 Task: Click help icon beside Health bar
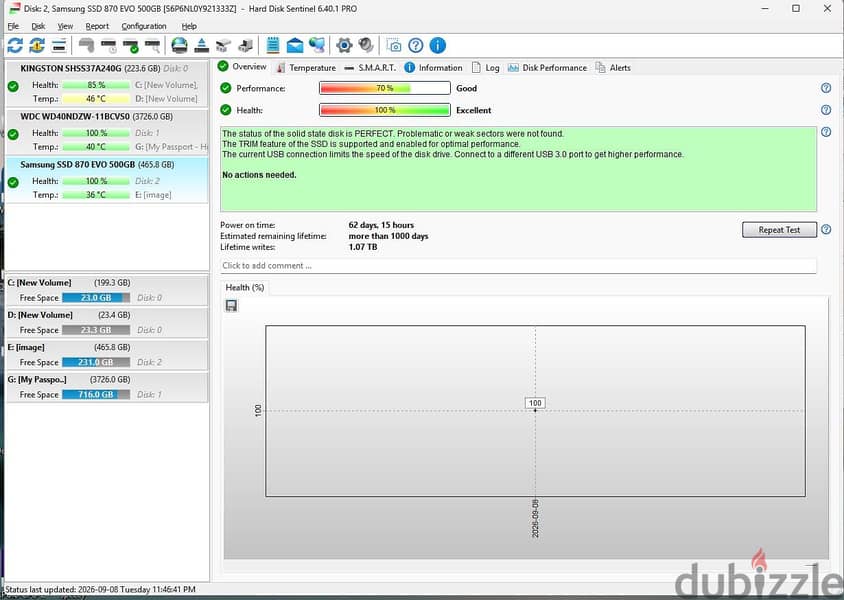pyautogui.click(x=826, y=110)
